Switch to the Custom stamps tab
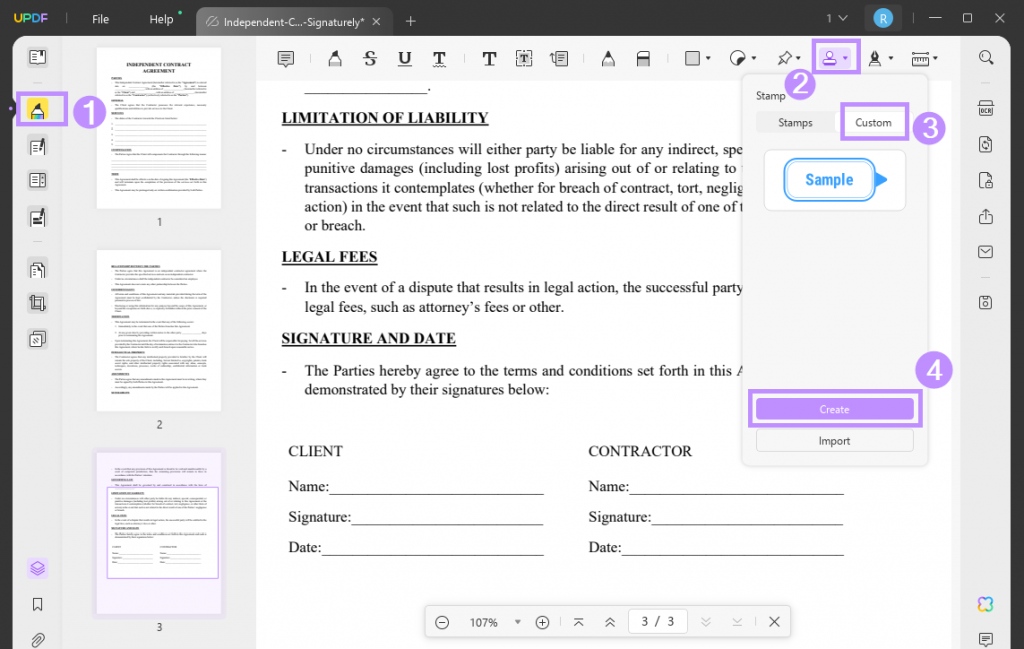The image size is (1024, 649). click(873, 122)
